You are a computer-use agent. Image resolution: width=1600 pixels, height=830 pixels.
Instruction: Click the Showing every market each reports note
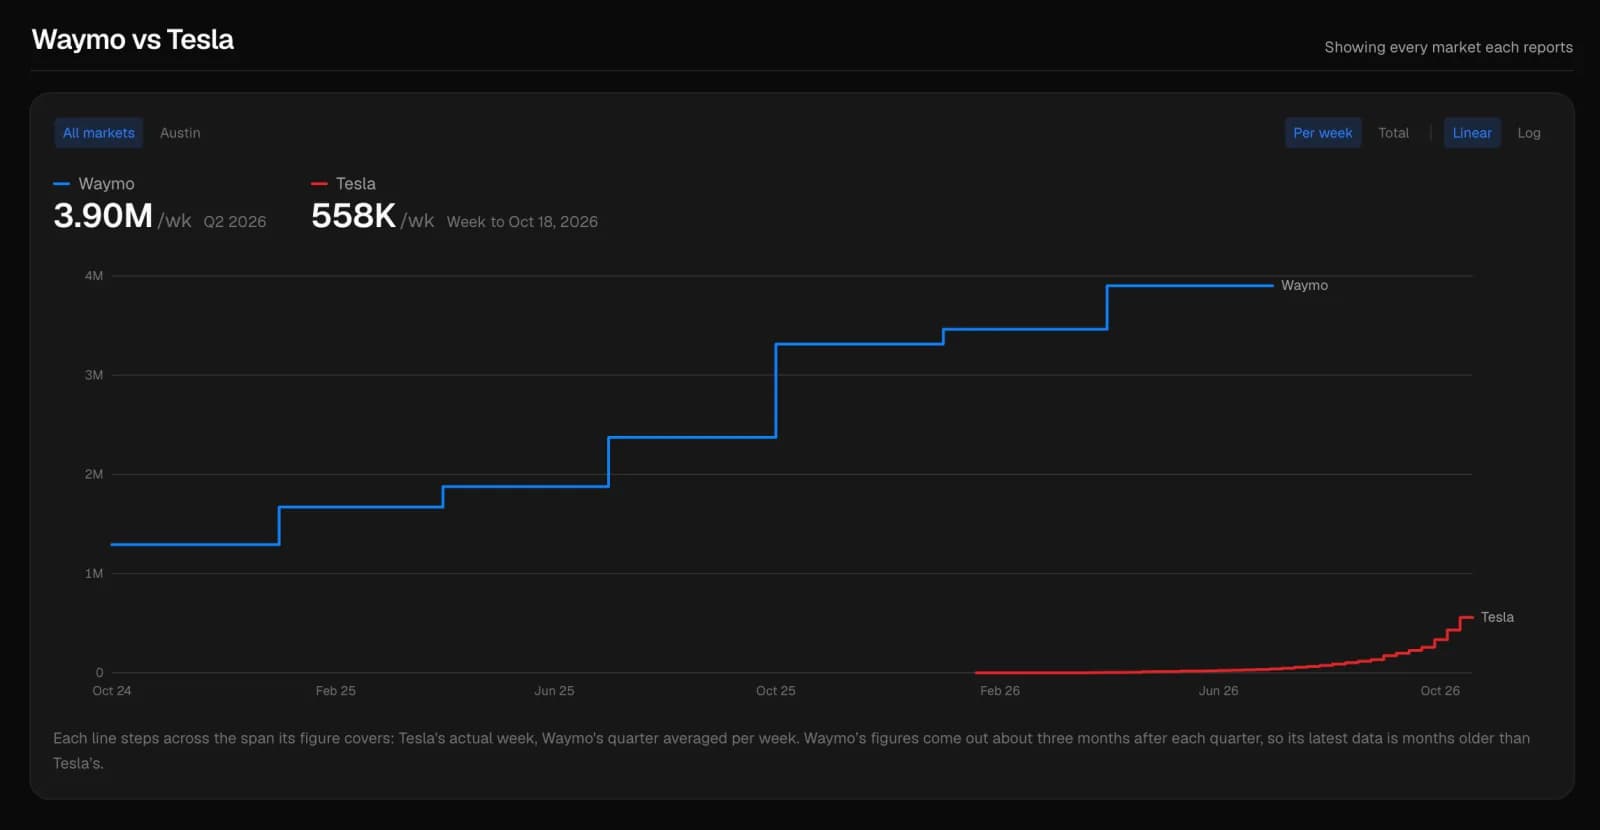coord(1448,47)
